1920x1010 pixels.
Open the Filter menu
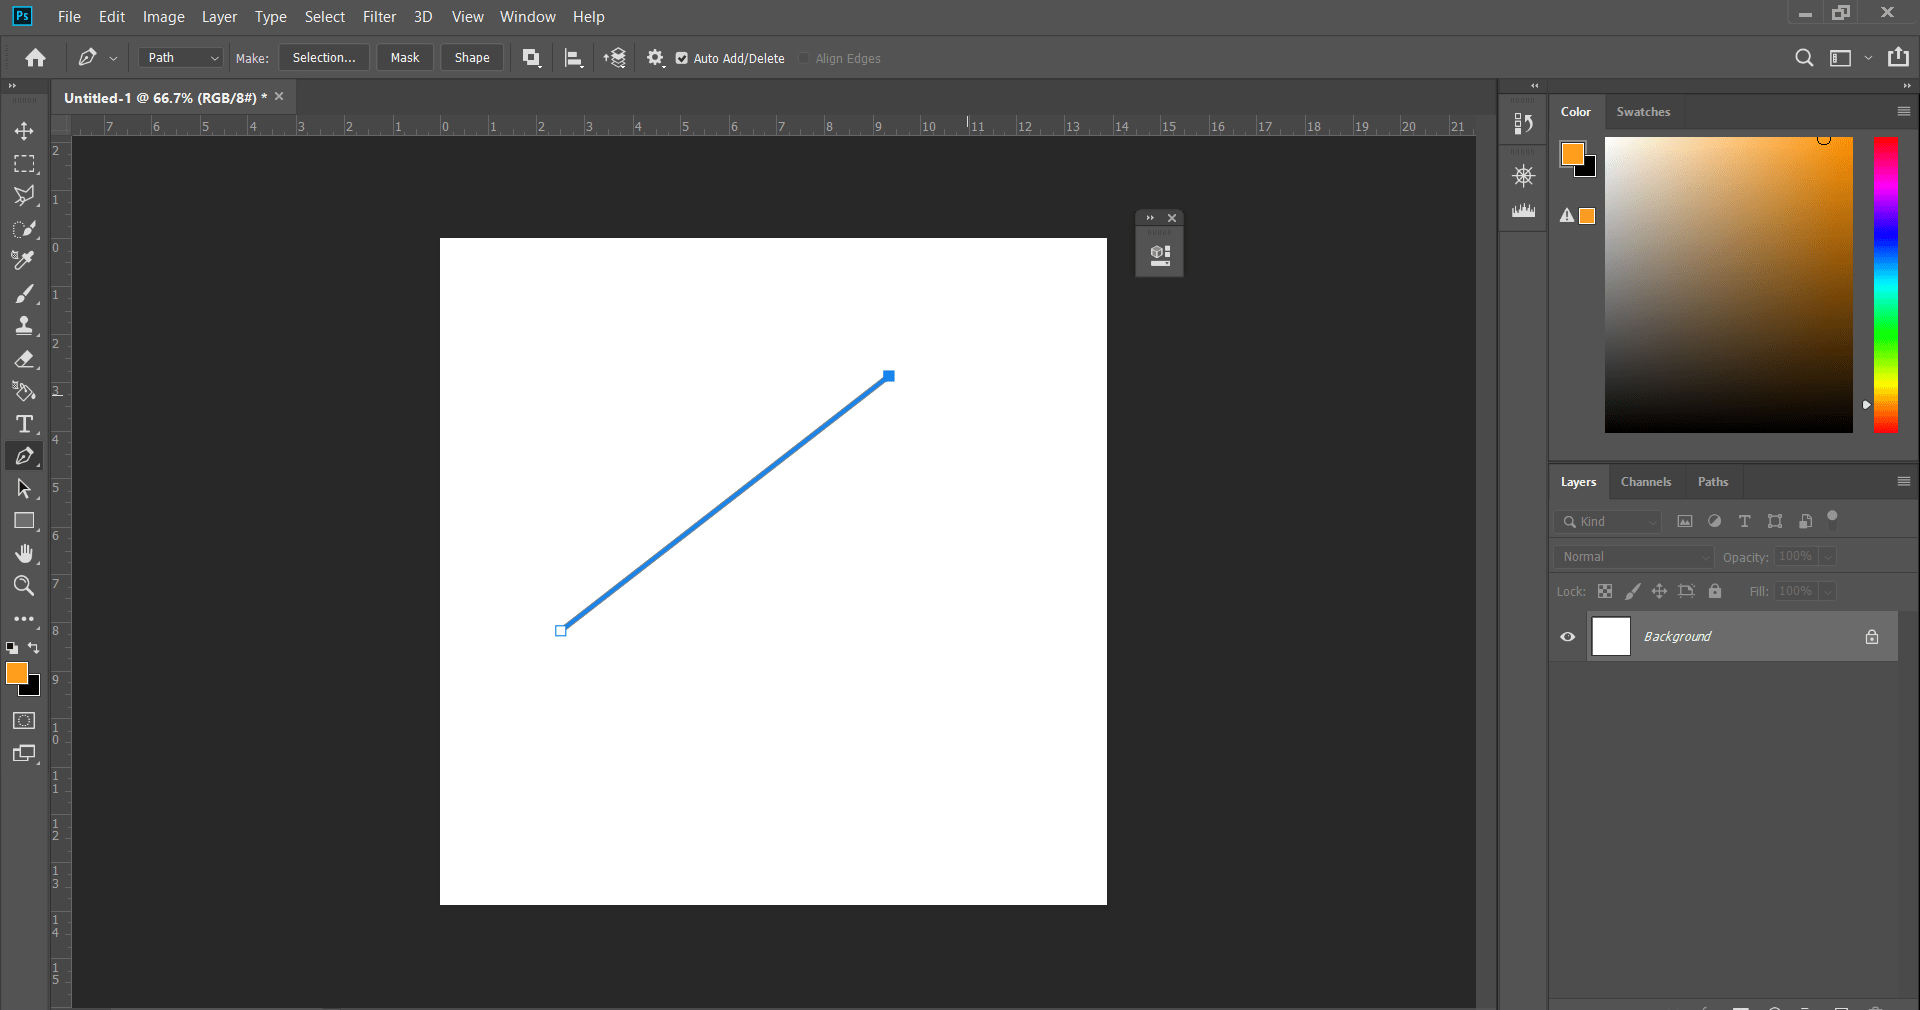tap(380, 17)
